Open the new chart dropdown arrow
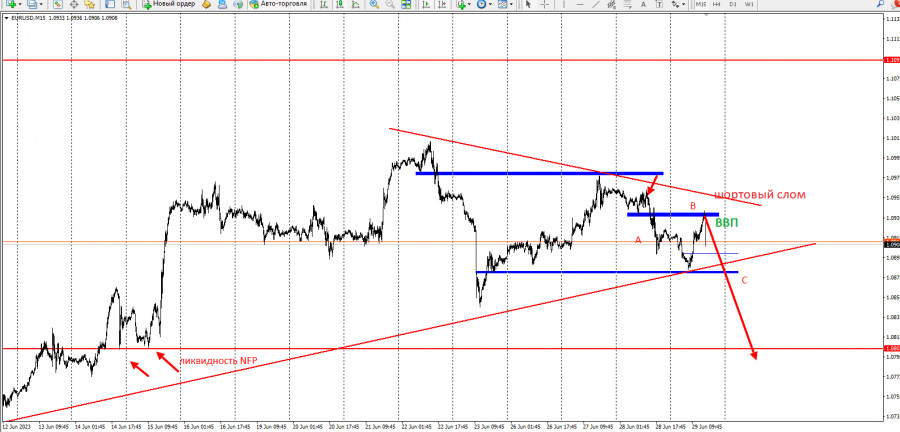900x432 pixels. pos(21,4)
